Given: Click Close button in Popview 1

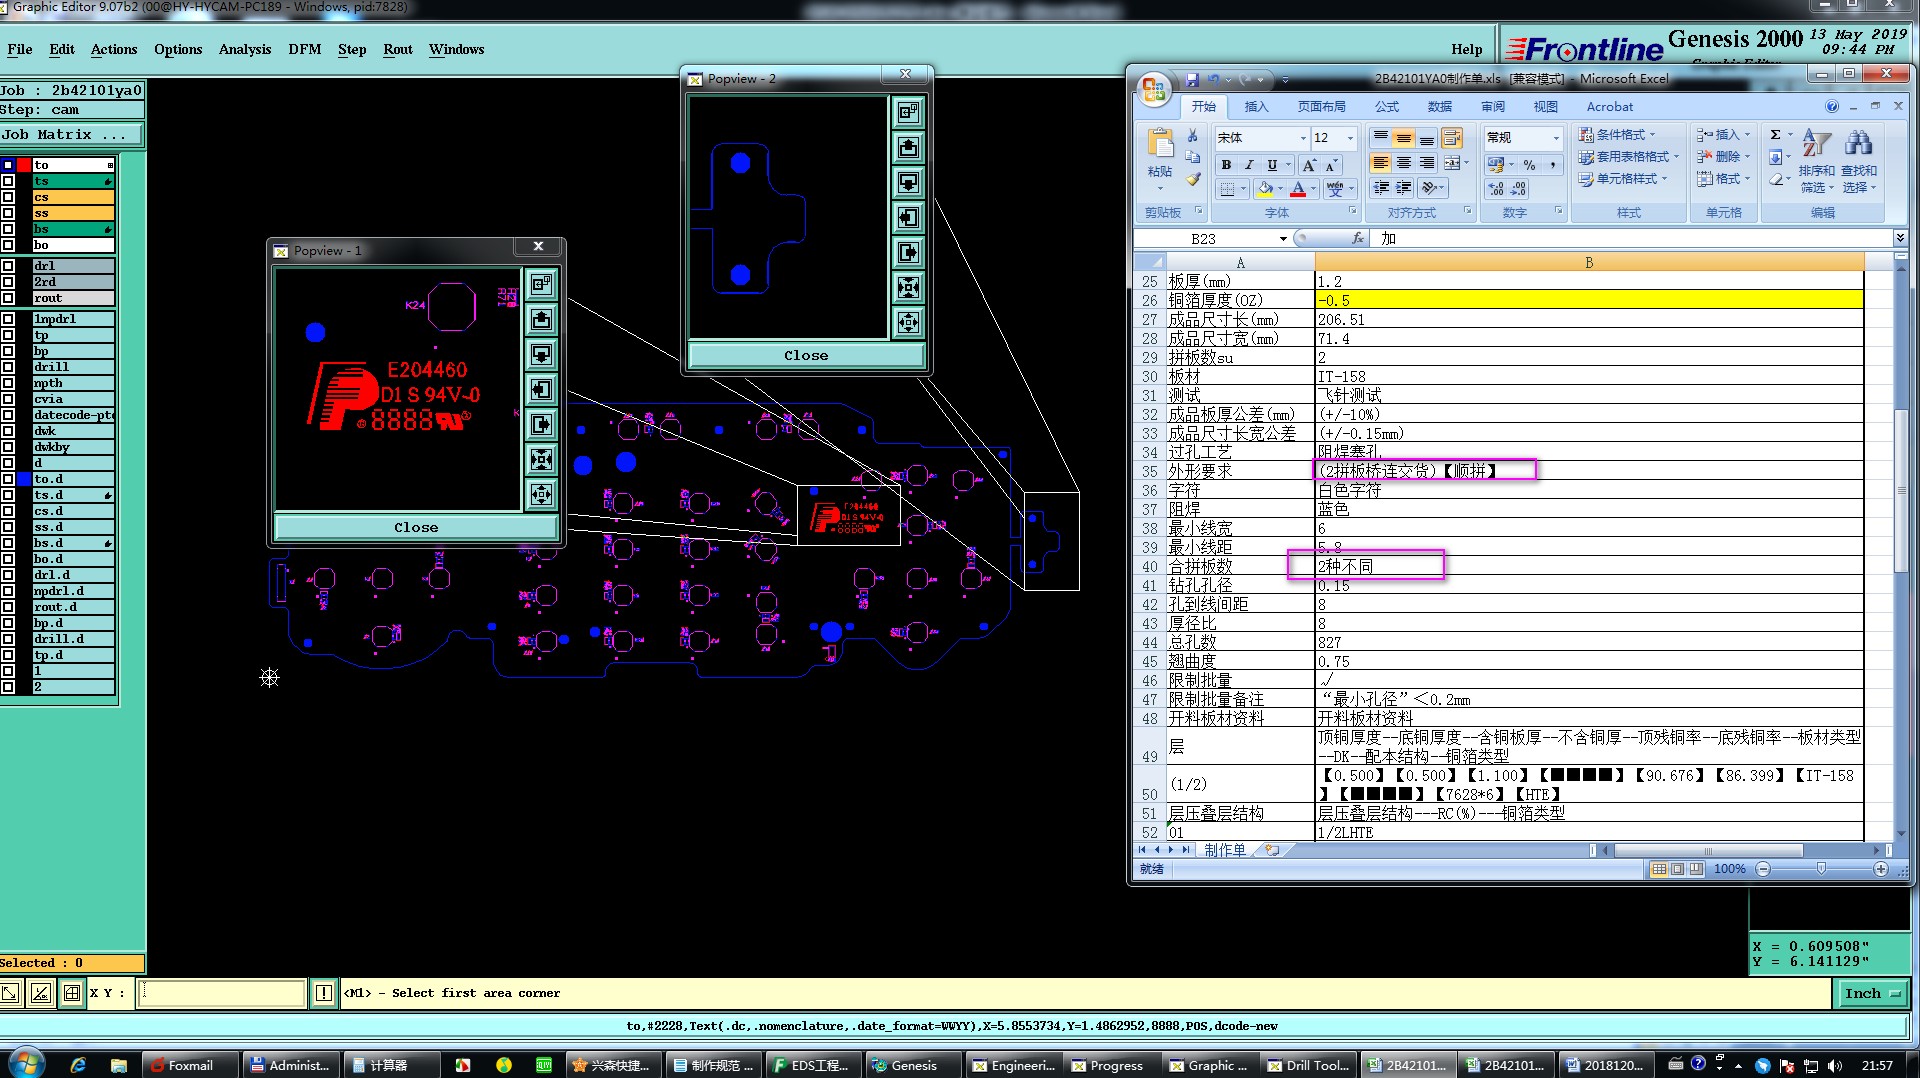Looking at the screenshot, I should point(415,527).
